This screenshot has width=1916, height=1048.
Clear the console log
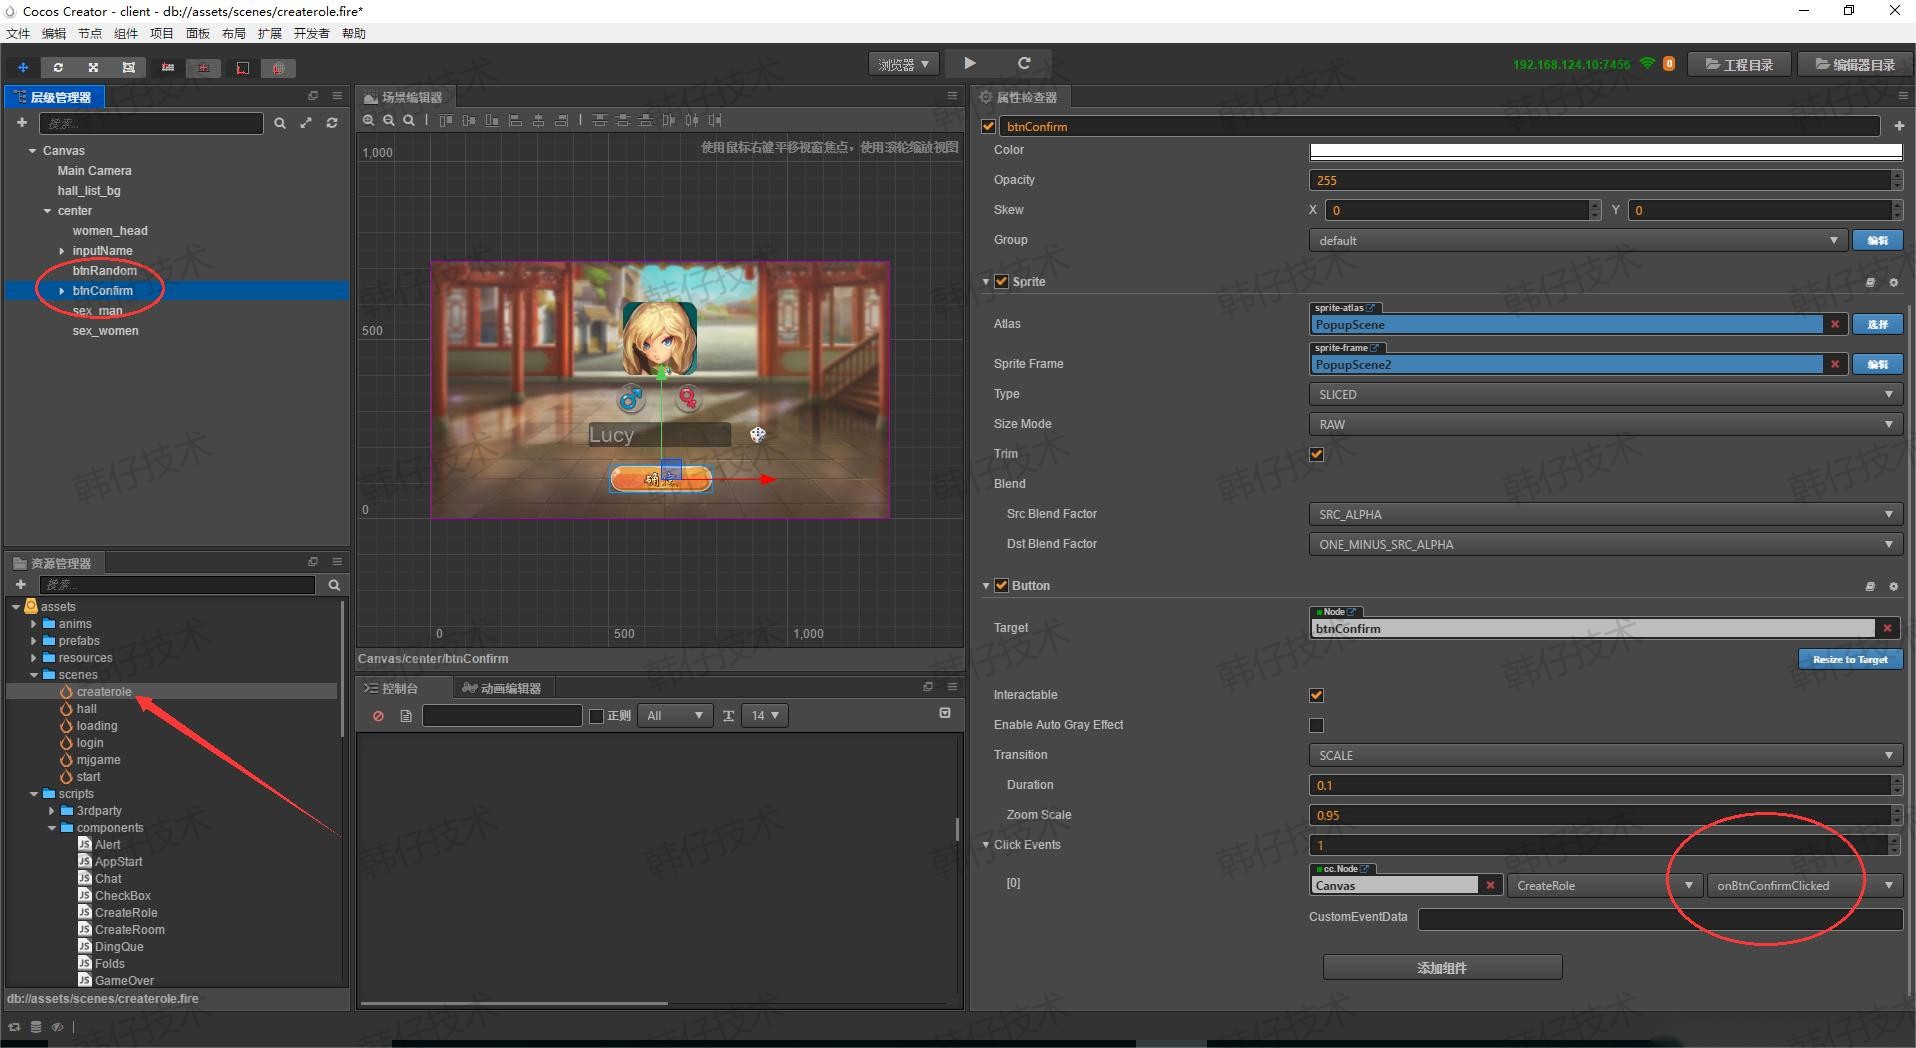pyautogui.click(x=378, y=716)
